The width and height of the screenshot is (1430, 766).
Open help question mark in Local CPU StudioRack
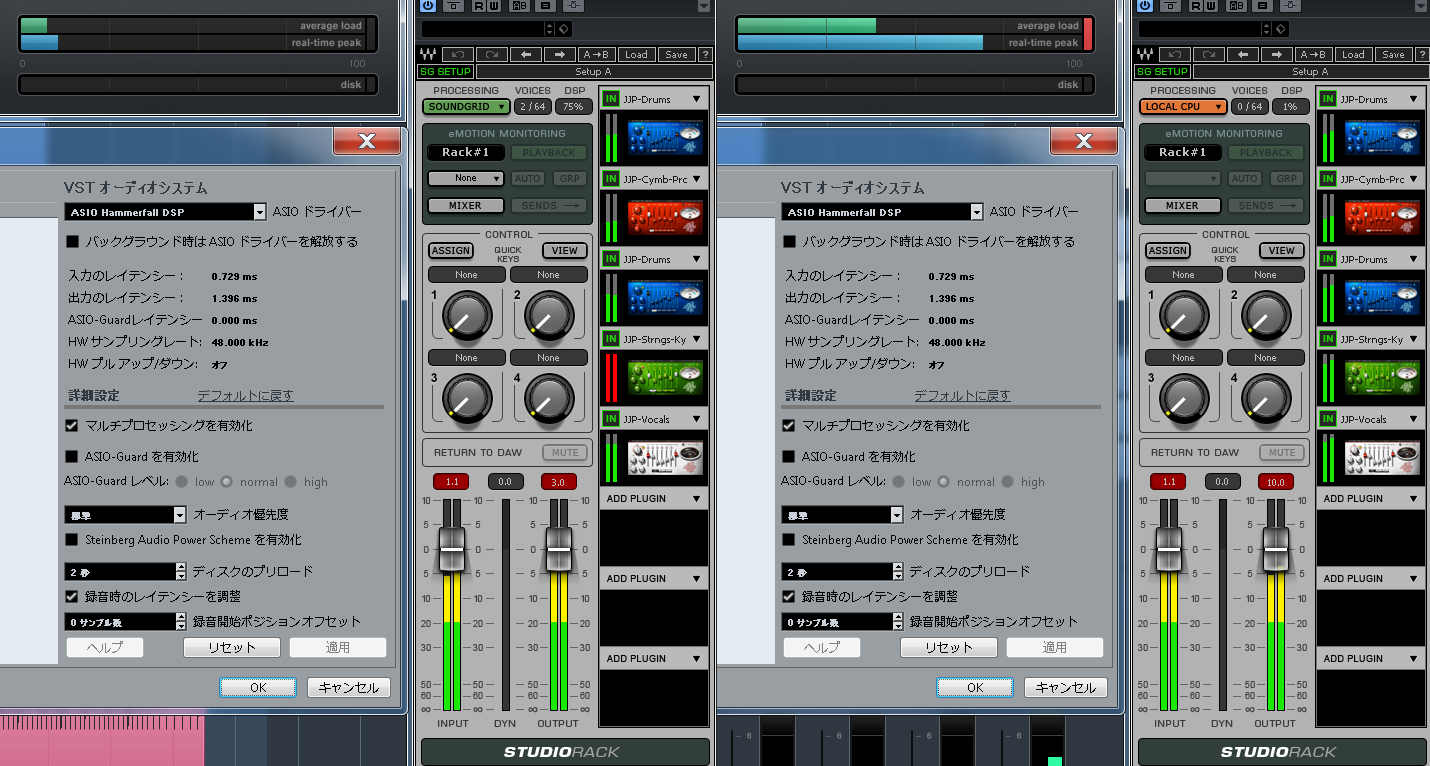coord(1423,54)
